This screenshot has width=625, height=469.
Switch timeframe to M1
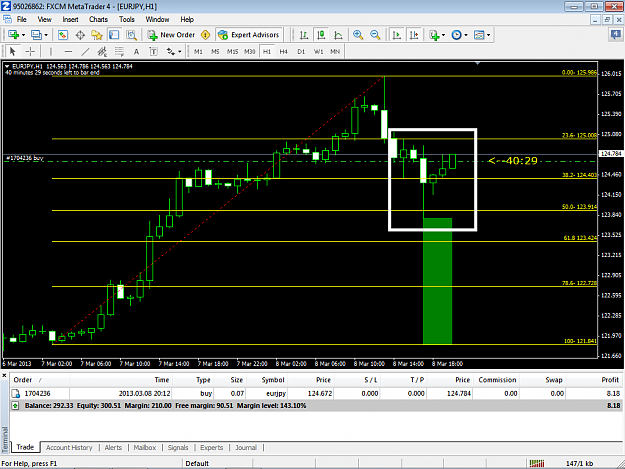point(198,51)
